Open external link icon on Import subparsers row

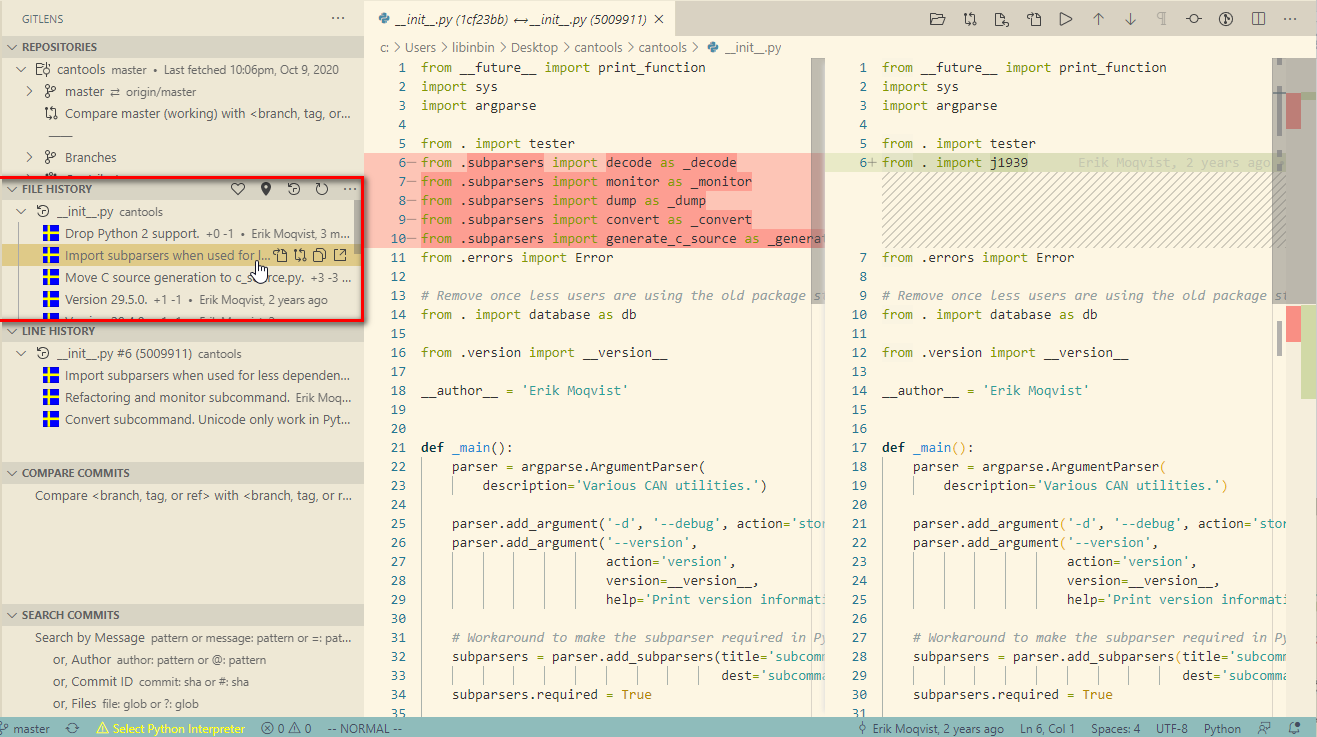[x=340, y=256]
